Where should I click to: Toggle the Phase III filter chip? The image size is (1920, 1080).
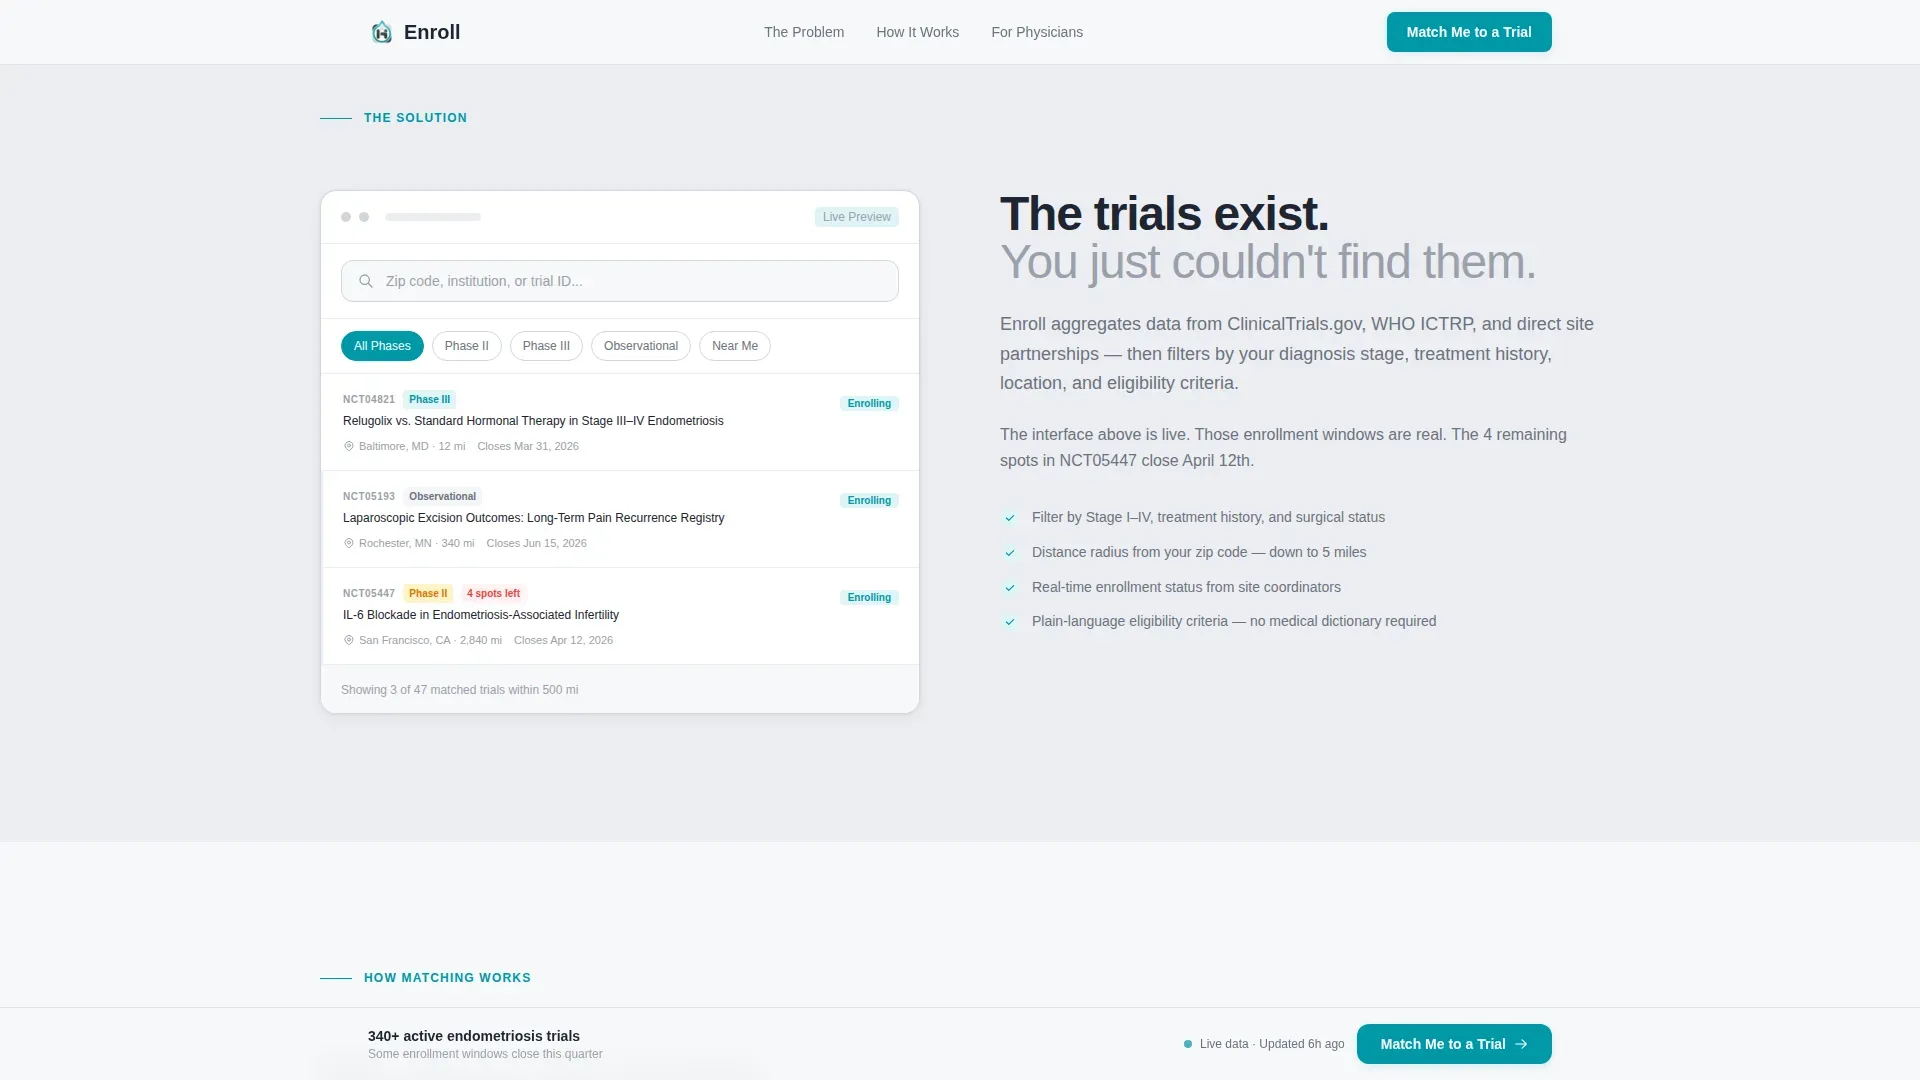pyautogui.click(x=546, y=346)
